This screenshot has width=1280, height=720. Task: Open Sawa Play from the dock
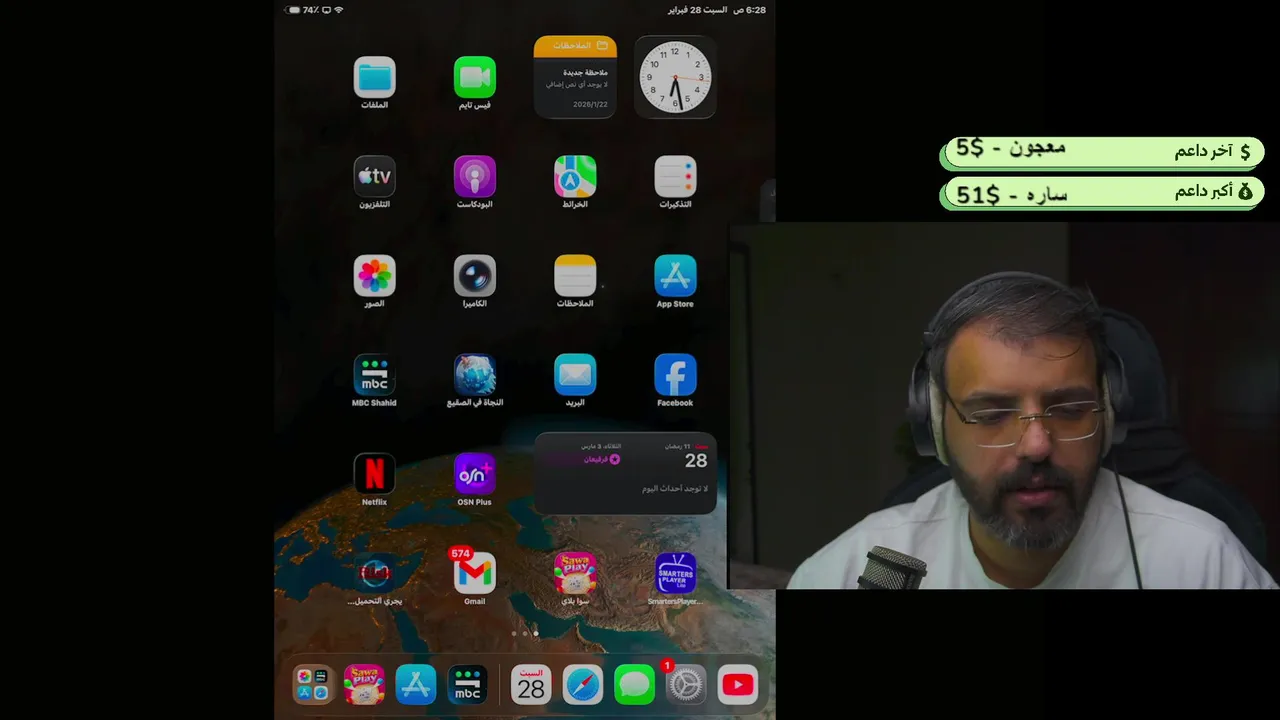(364, 685)
